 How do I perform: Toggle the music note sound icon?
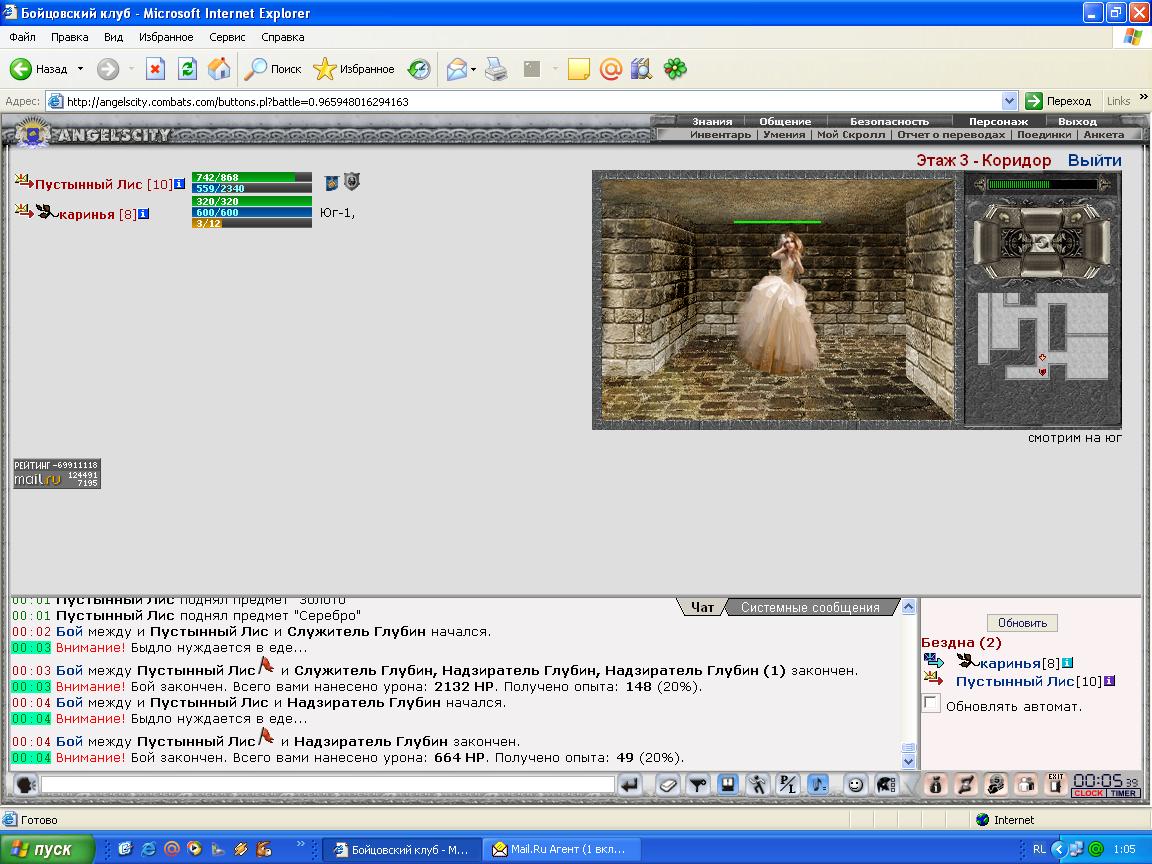click(x=818, y=785)
